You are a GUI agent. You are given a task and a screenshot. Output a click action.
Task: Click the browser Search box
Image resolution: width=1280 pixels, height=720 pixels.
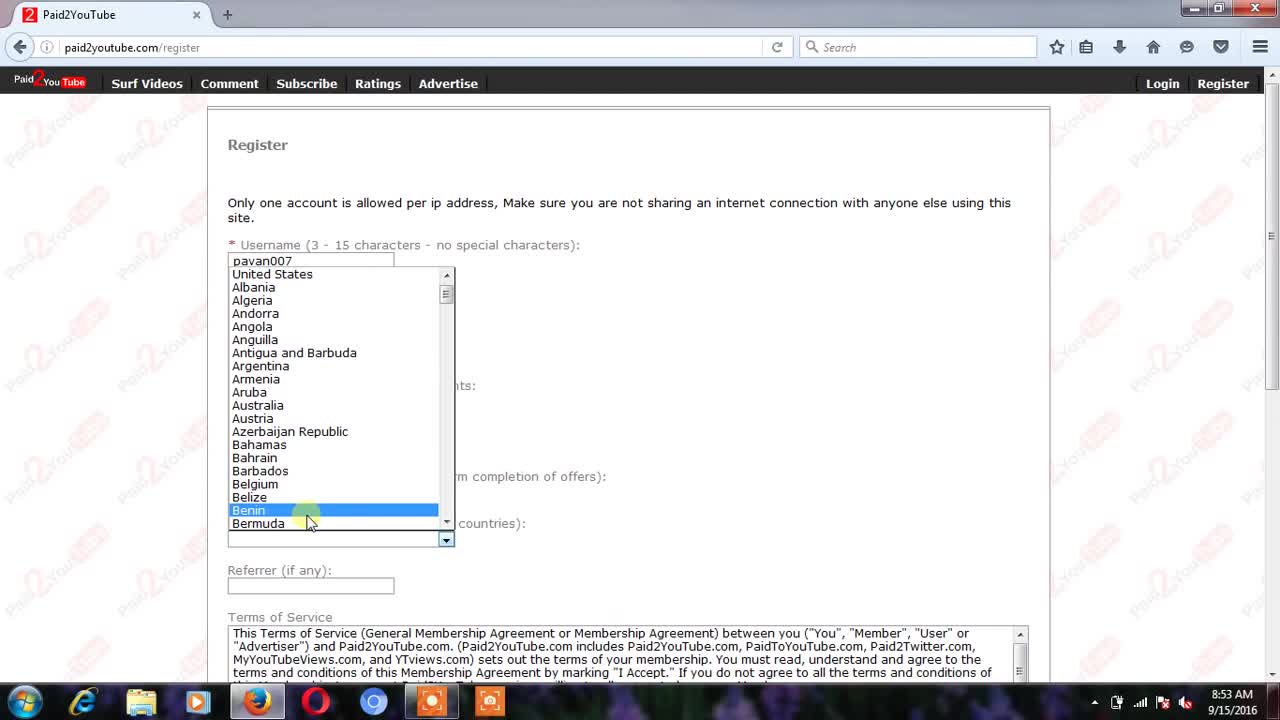(918, 47)
